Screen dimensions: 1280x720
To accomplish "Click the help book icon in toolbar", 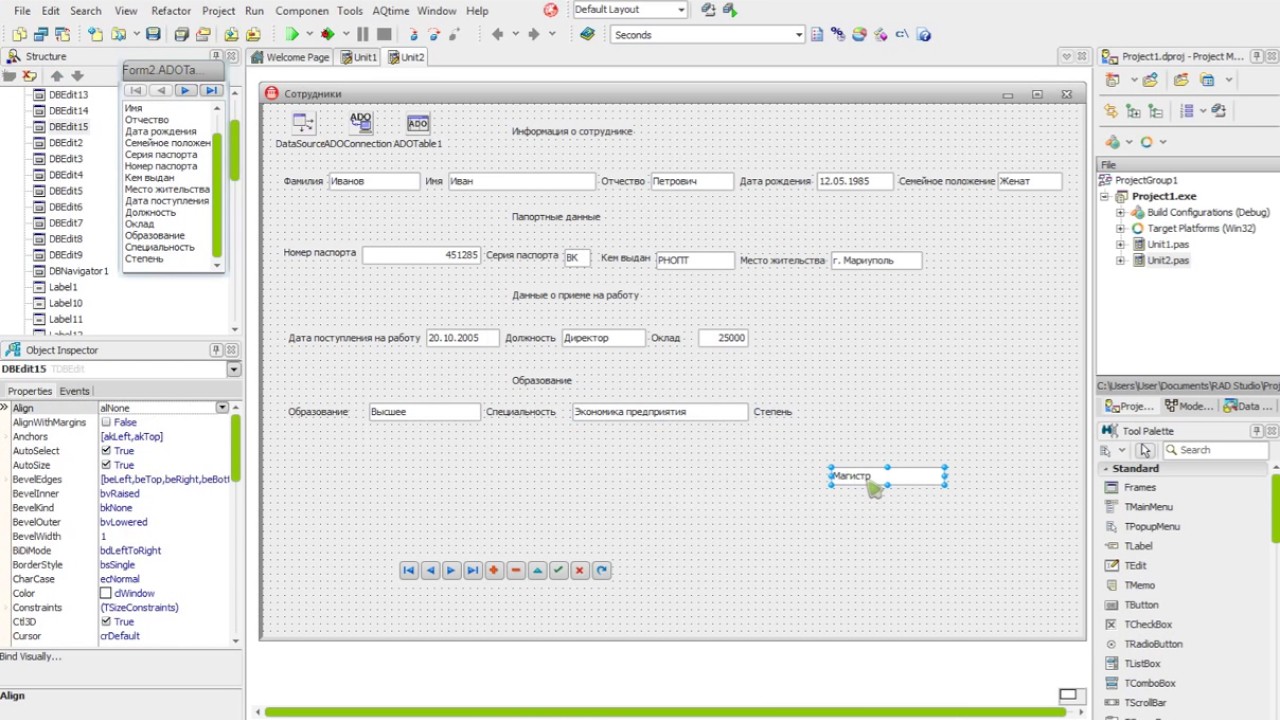I will click(x=587, y=34).
